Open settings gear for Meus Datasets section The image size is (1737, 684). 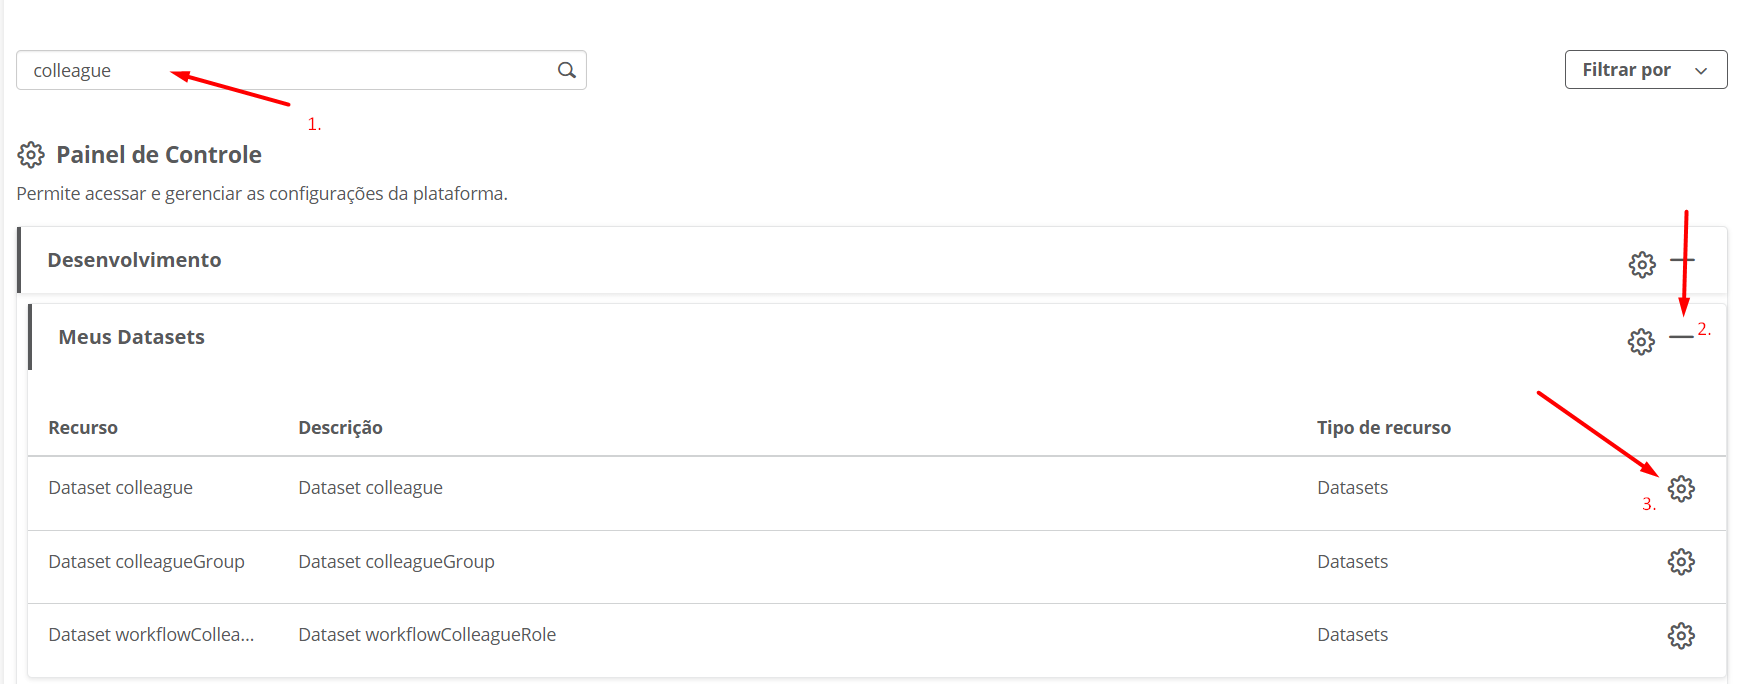tap(1640, 341)
